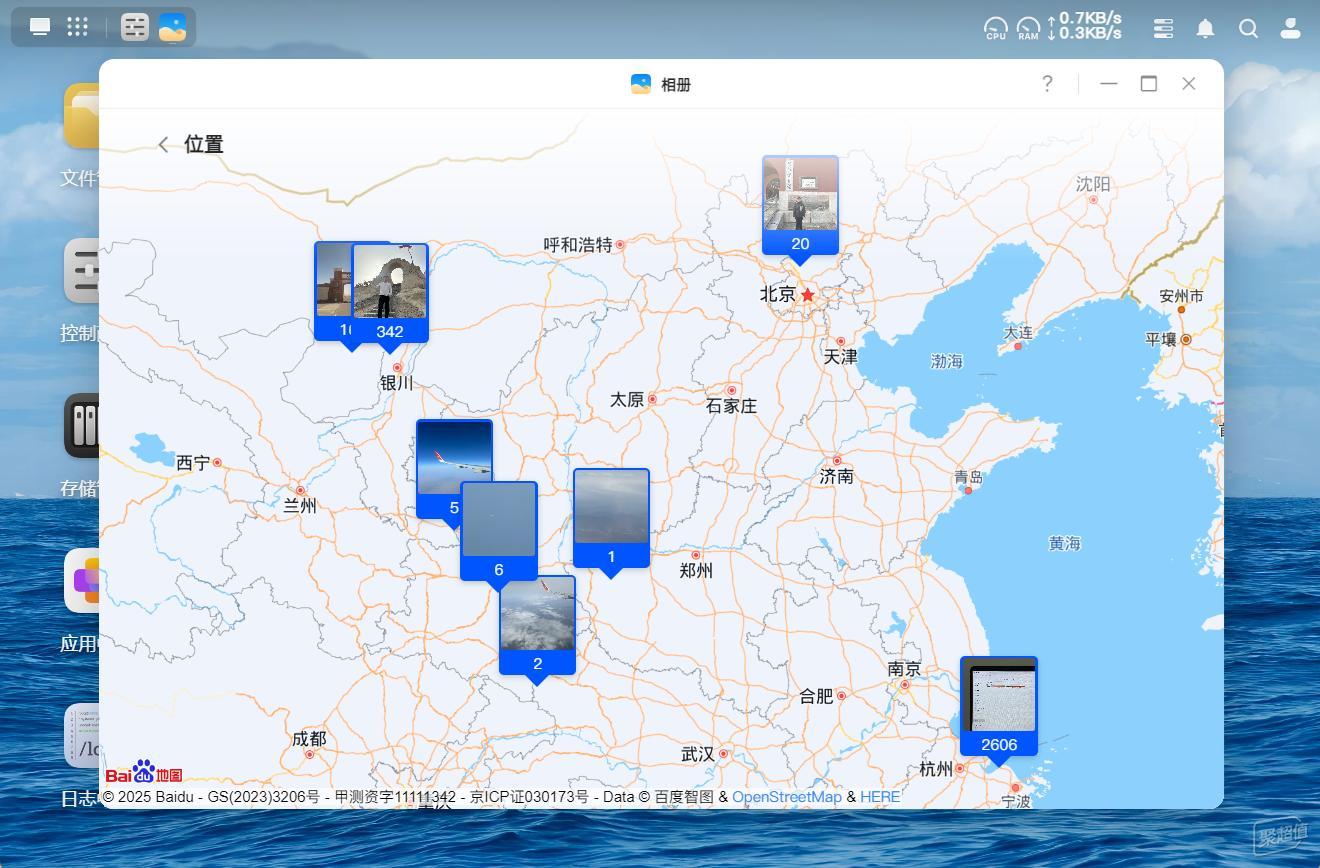Click the 成都 city label

point(309,739)
